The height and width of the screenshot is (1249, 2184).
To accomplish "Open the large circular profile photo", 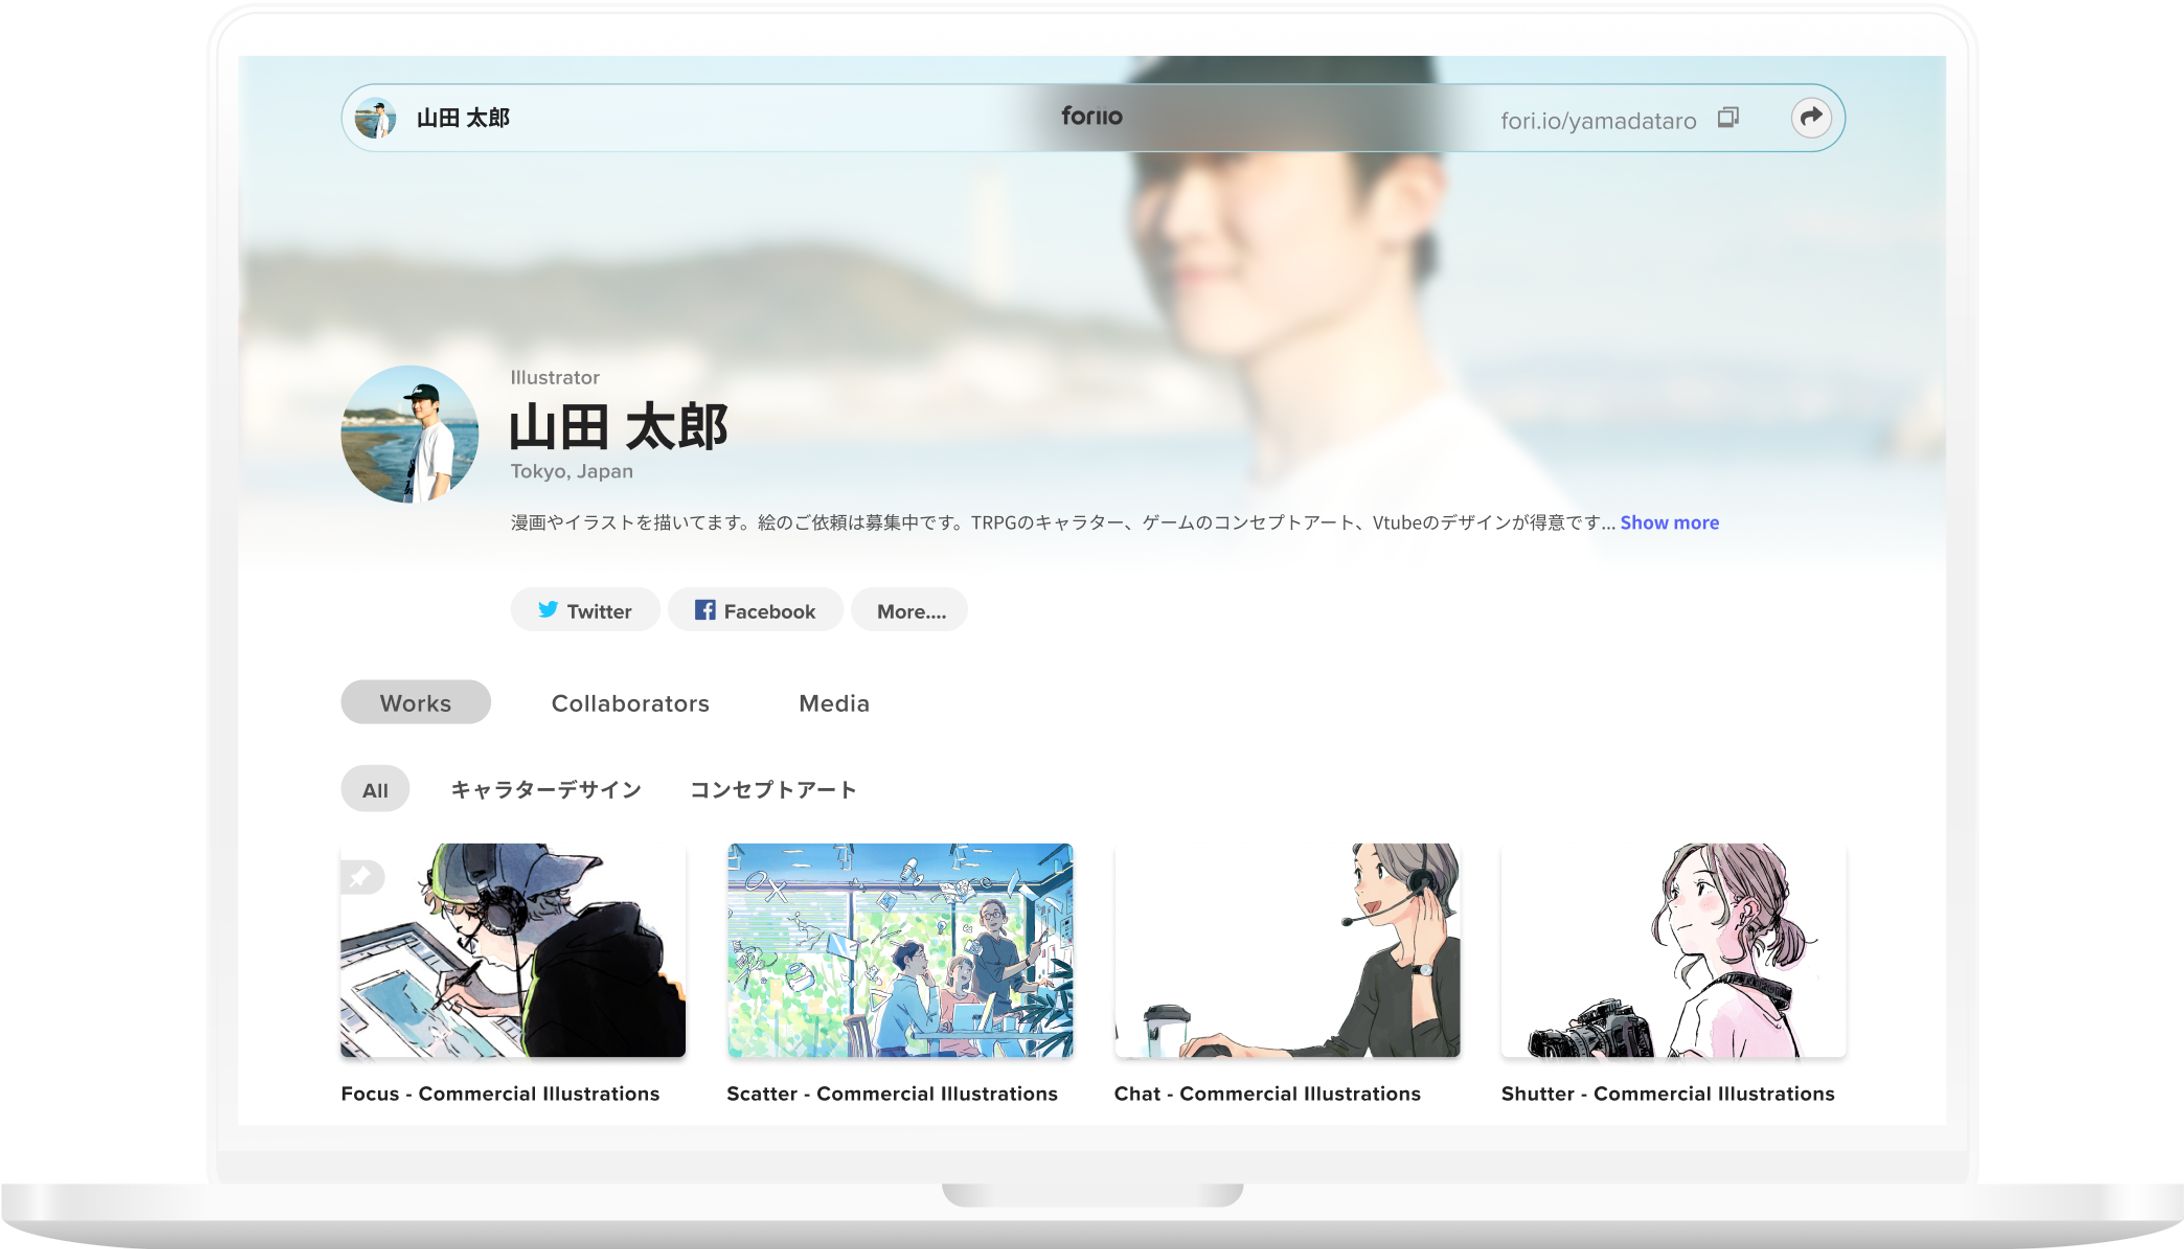I will [x=409, y=434].
